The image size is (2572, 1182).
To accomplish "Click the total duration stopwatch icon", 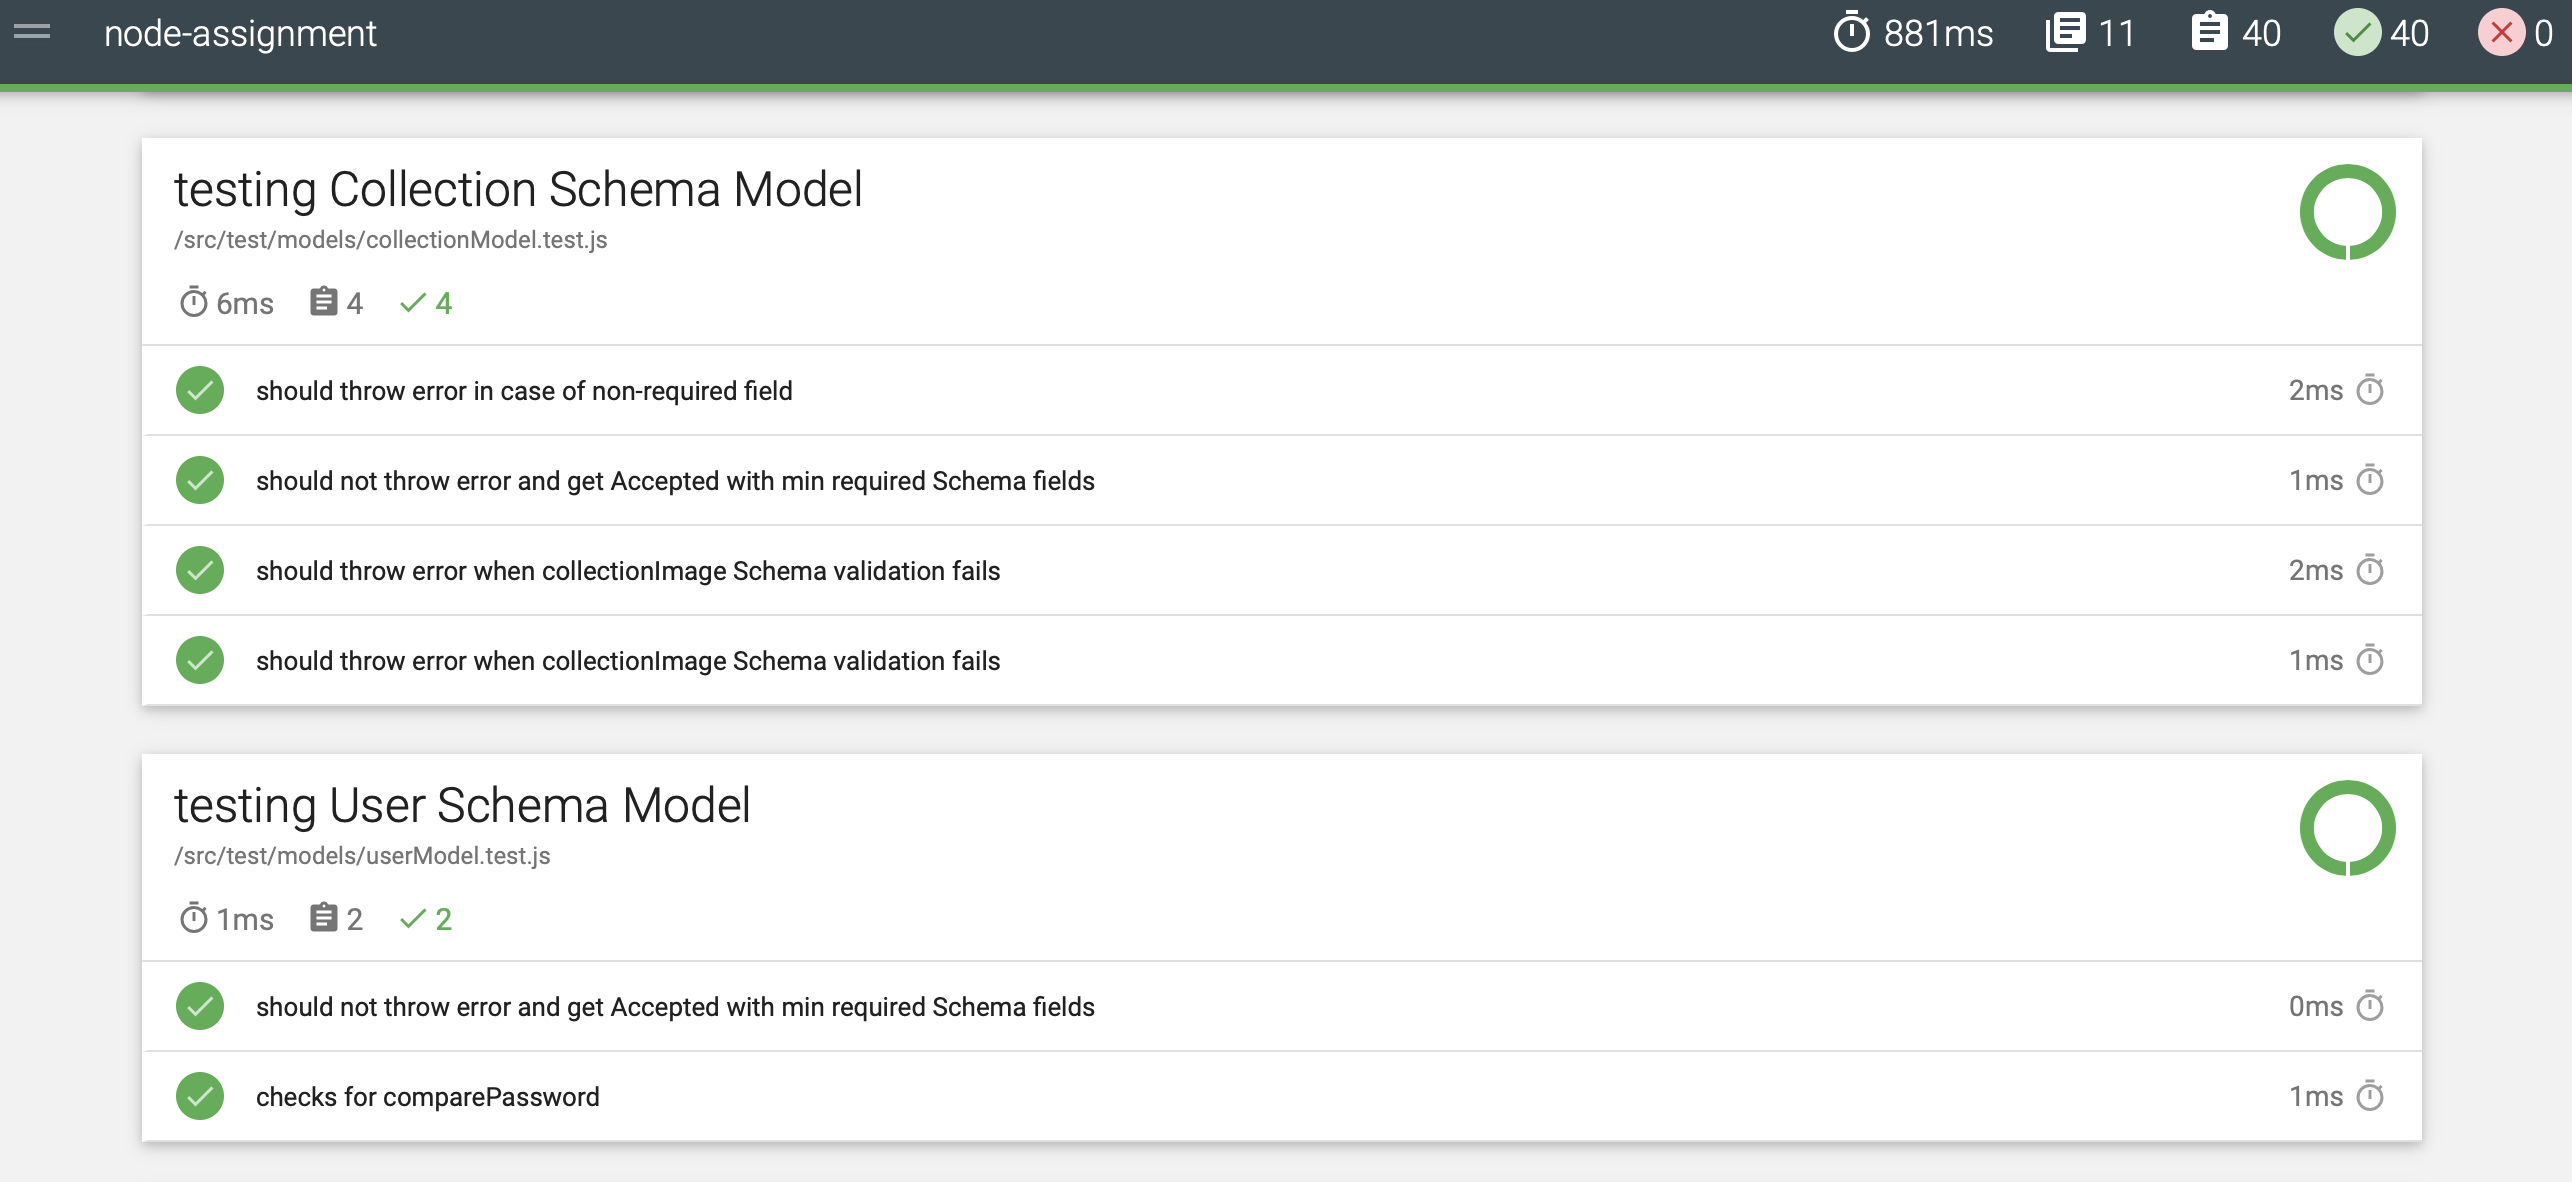I will point(1851,33).
